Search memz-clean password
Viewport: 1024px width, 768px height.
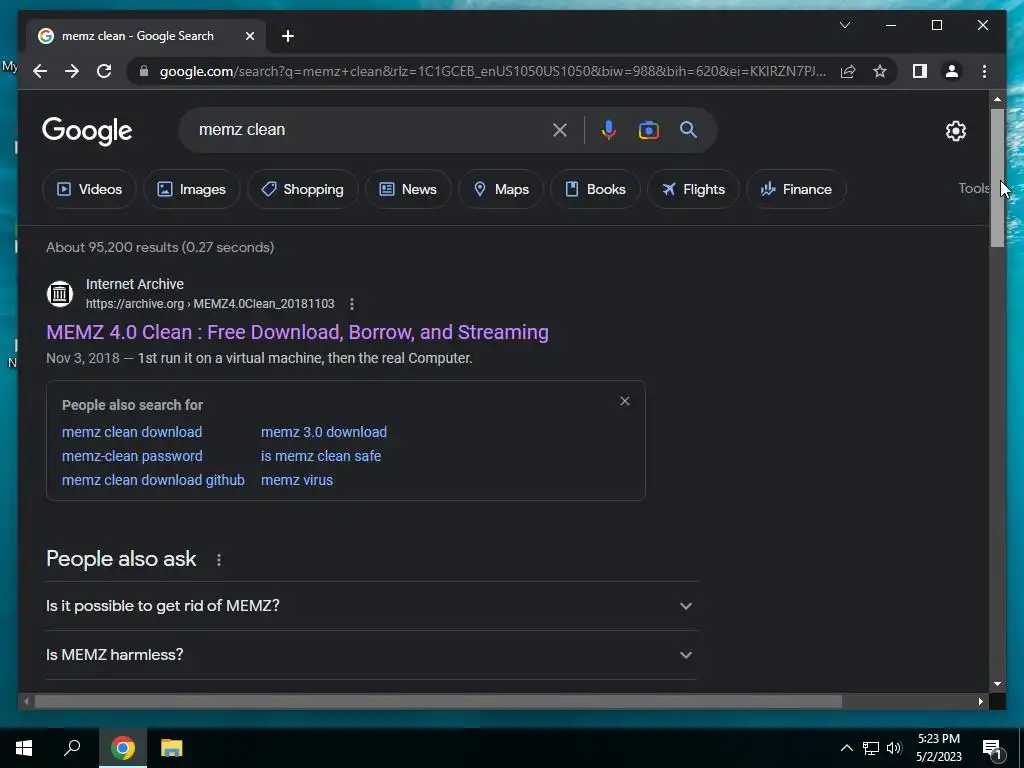pyautogui.click(x=132, y=456)
